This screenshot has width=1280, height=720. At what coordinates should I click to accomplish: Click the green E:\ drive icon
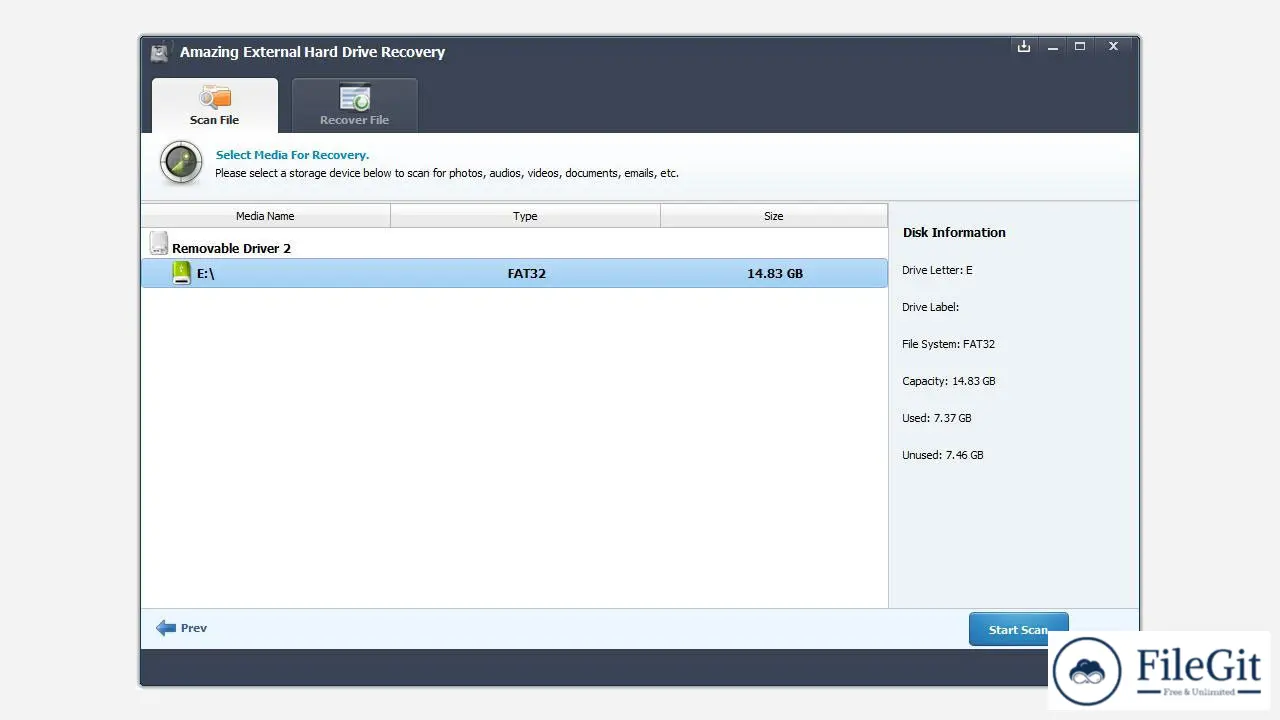point(181,273)
